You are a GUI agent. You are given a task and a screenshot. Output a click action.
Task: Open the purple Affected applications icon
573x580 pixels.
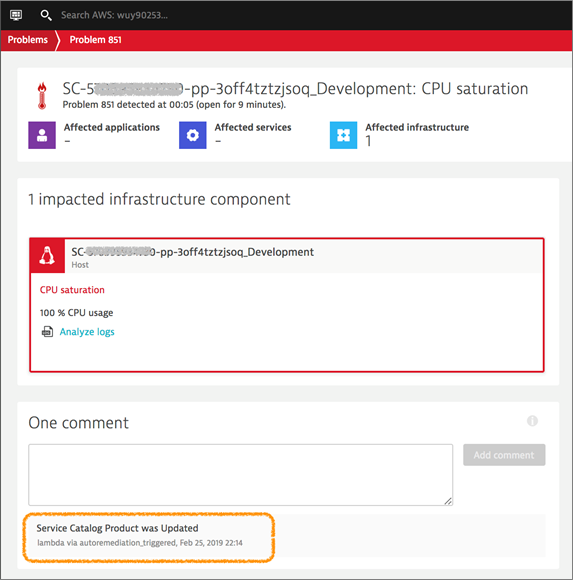pos(42,135)
